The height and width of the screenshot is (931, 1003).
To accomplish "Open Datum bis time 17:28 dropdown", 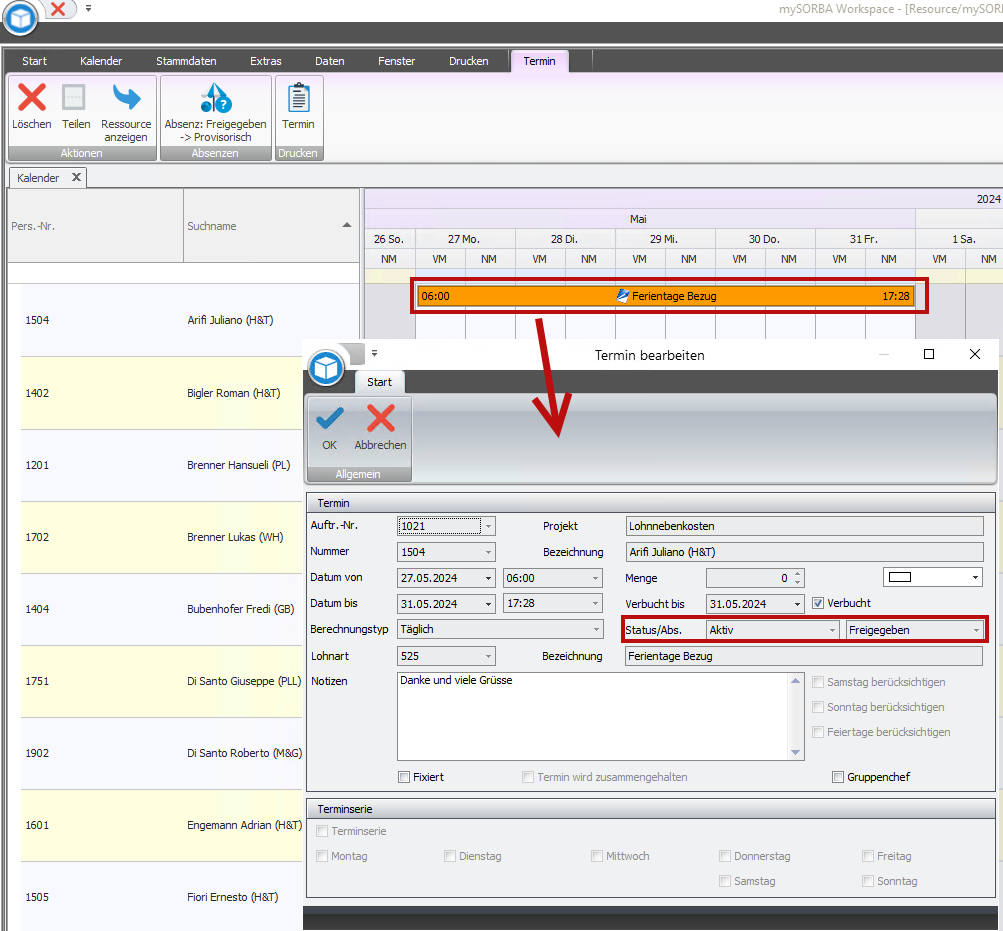I will [x=595, y=603].
